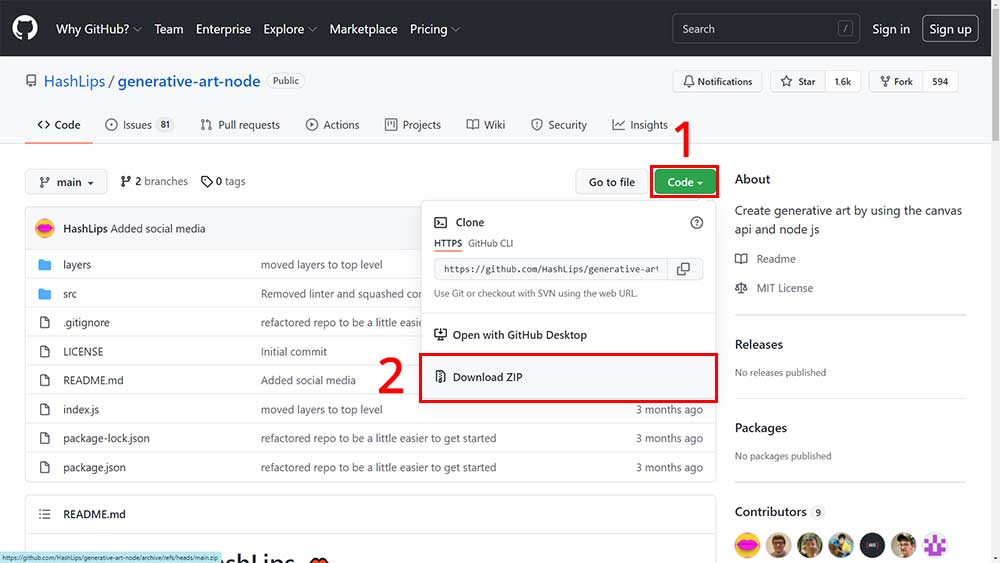Open the README.md file in the list
Screen dimensions: 1000x563
tap(93, 381)
